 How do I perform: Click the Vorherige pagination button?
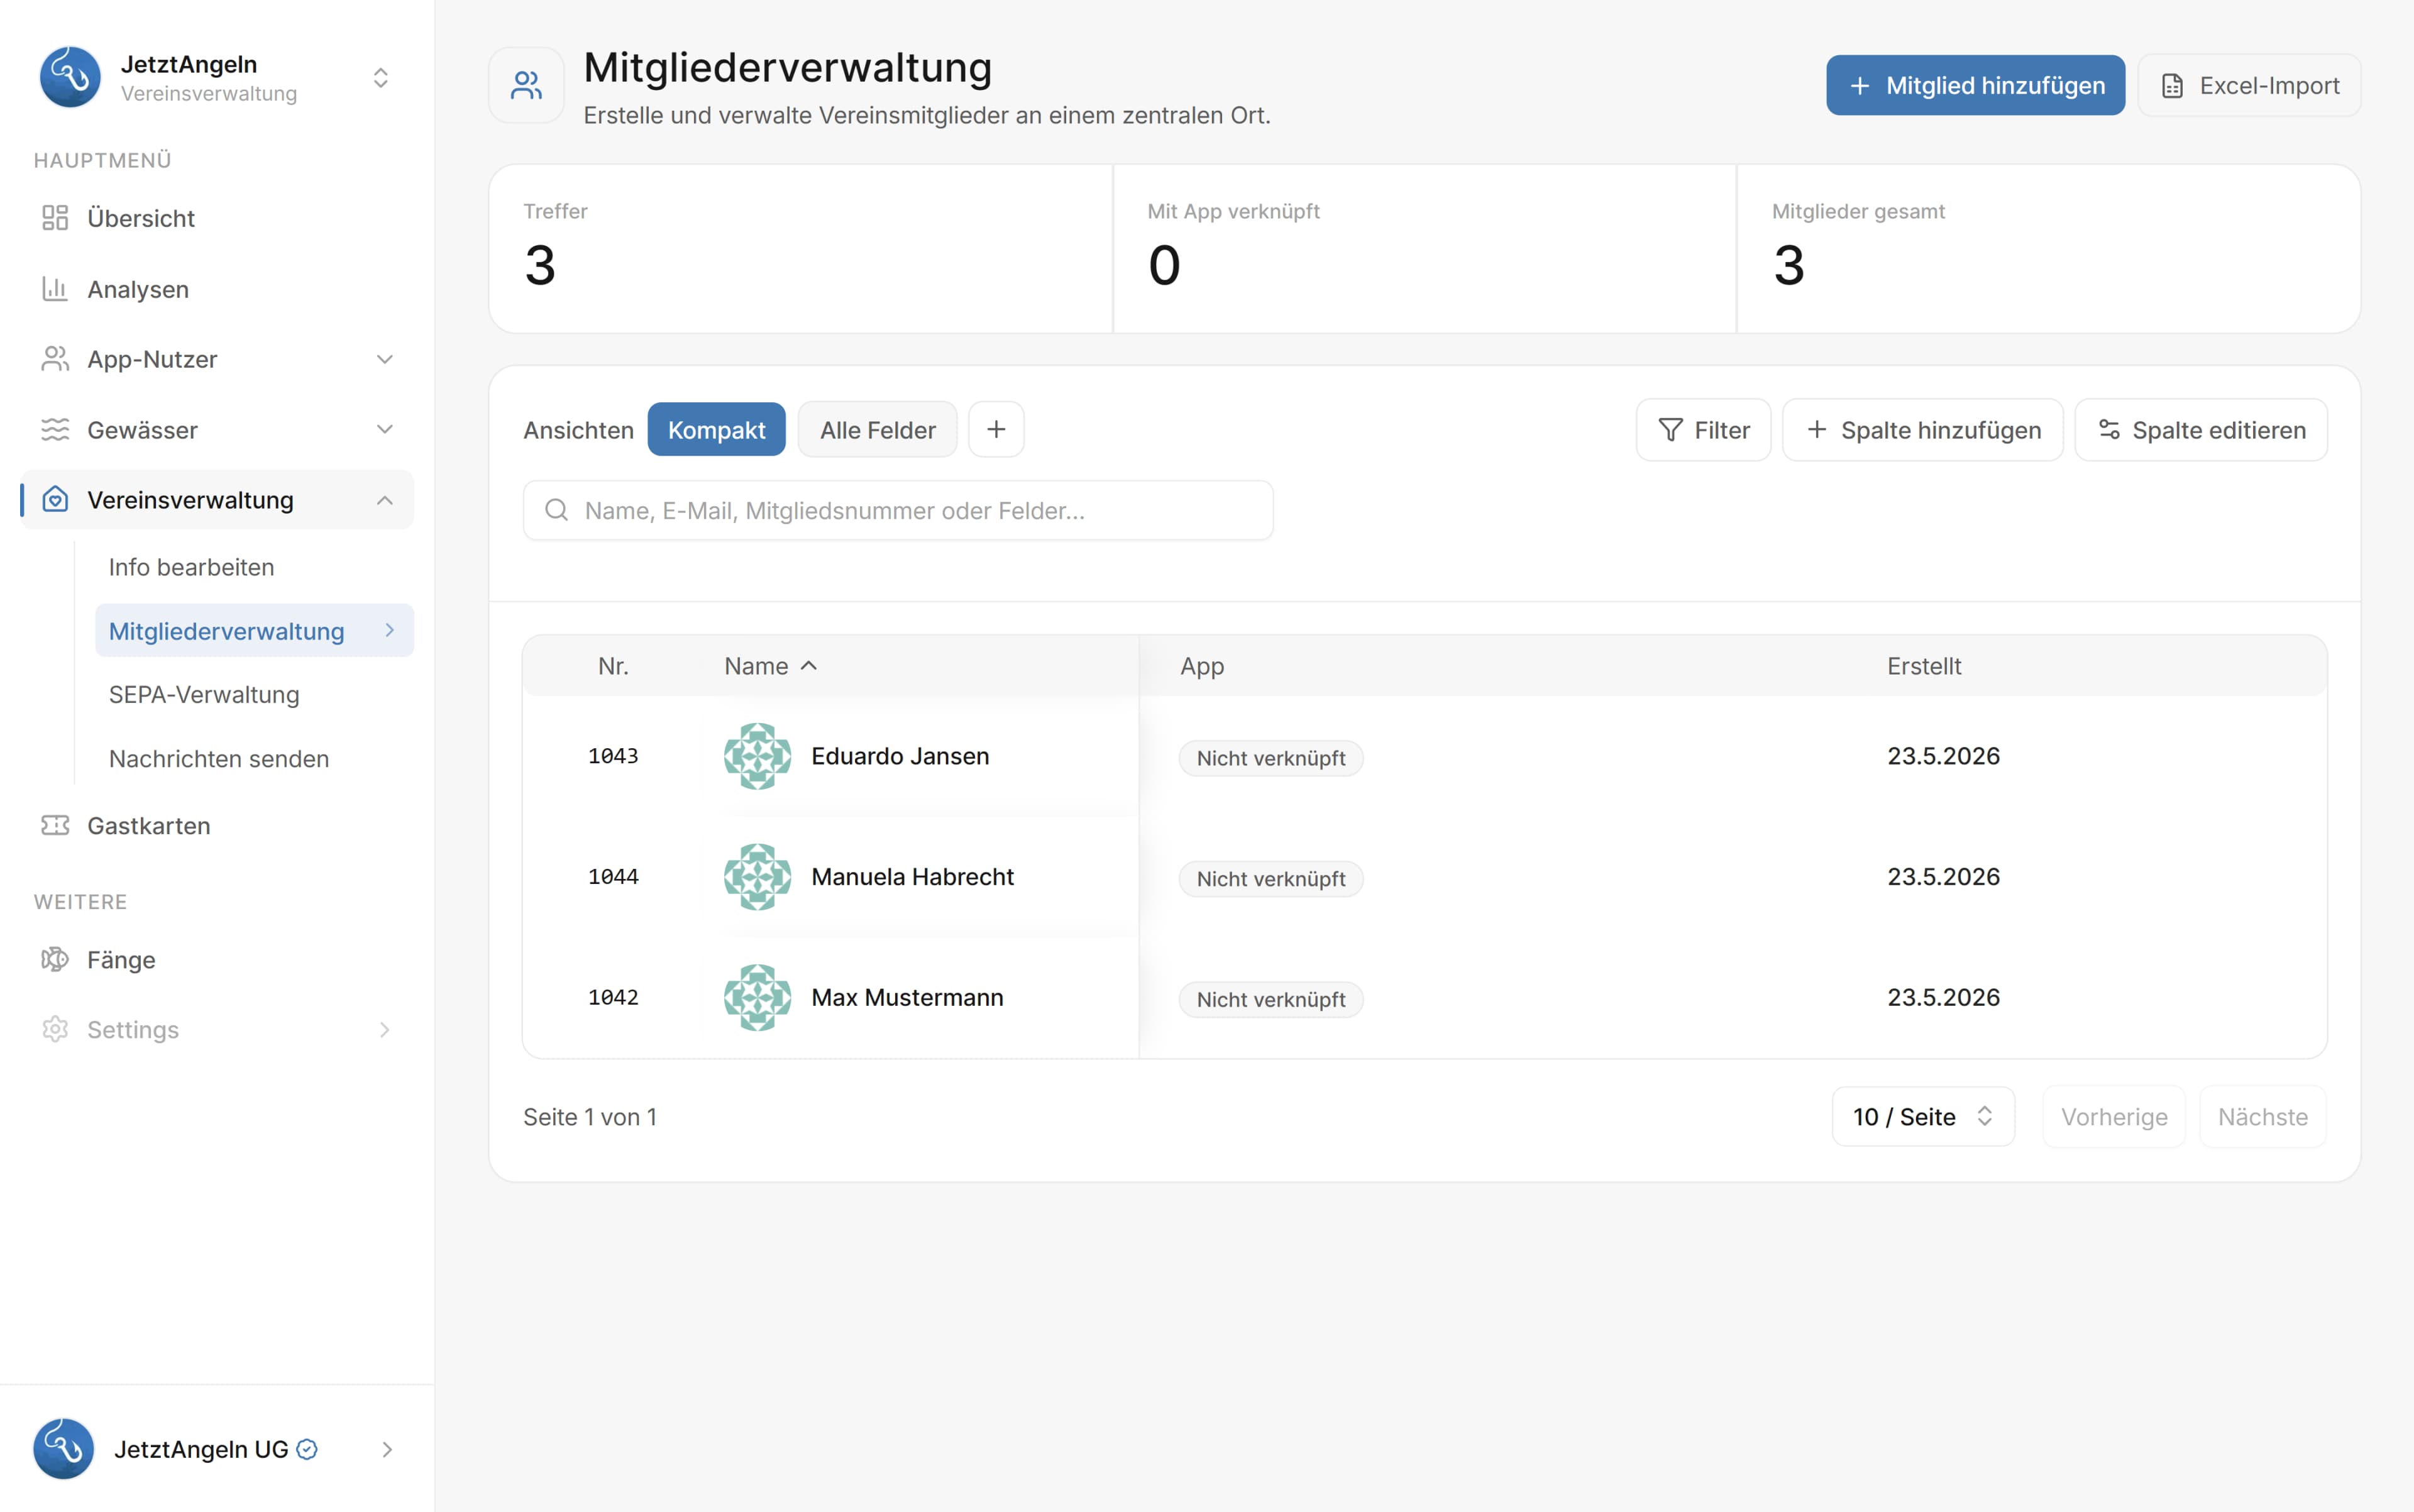click(x=2114, y=1117)
